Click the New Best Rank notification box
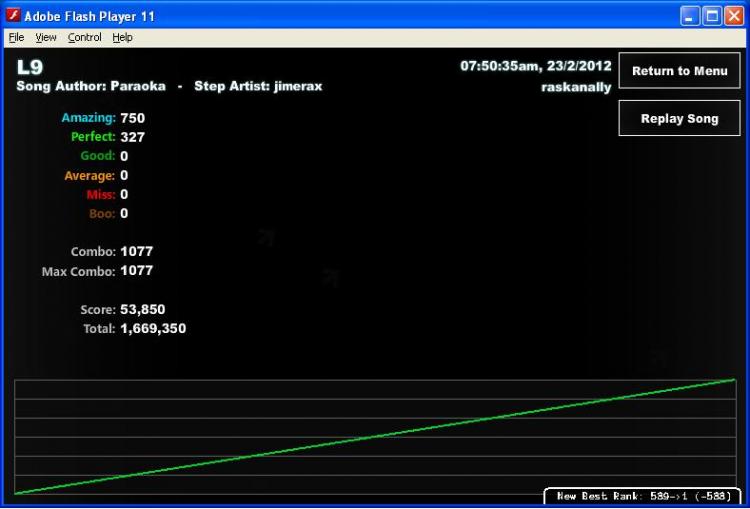The width and height of the screenshot is (750, 509). (x=642, y=496)
